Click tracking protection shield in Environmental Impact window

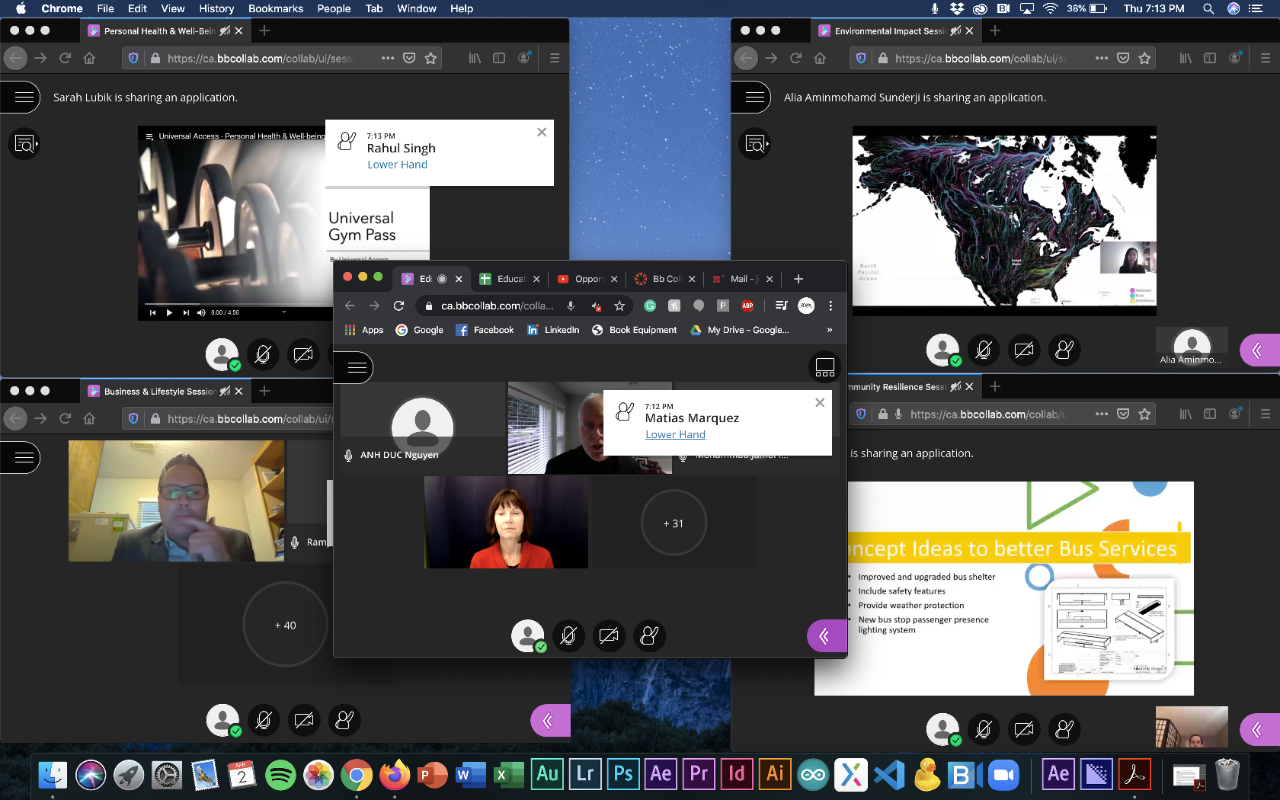[861, 59]
